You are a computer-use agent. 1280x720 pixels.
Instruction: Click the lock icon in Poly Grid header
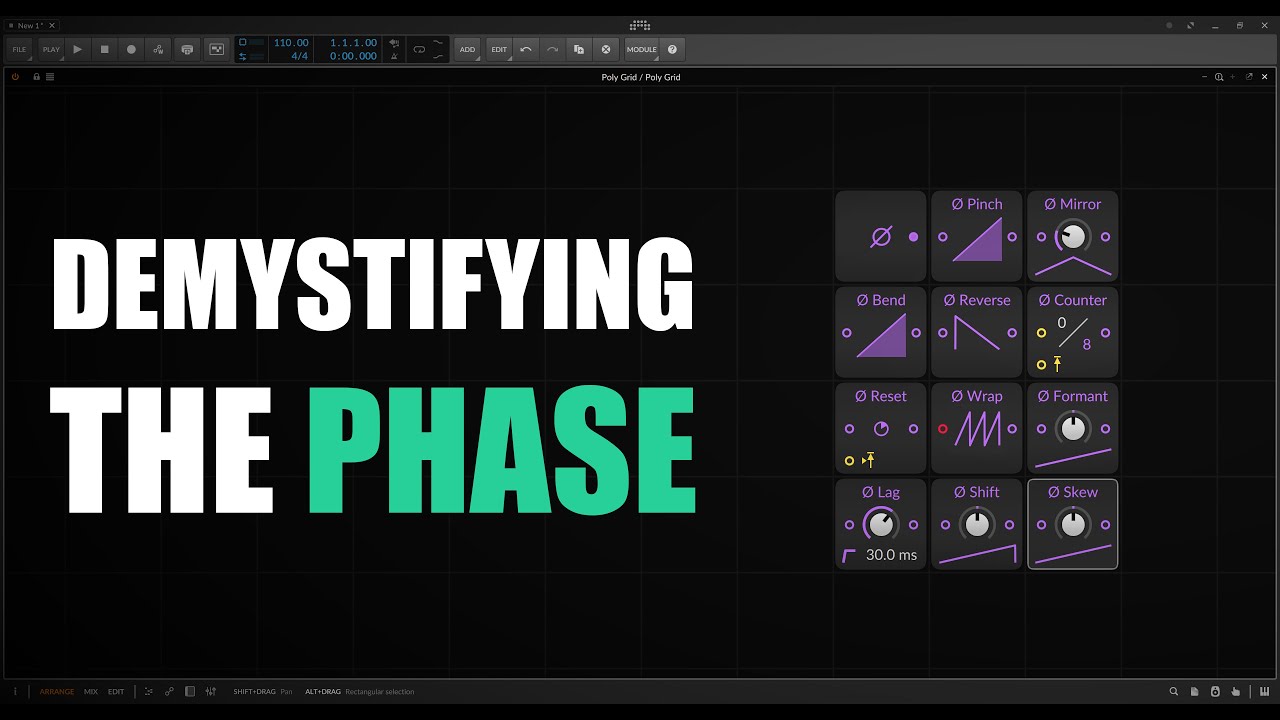[x=36, y=77]
